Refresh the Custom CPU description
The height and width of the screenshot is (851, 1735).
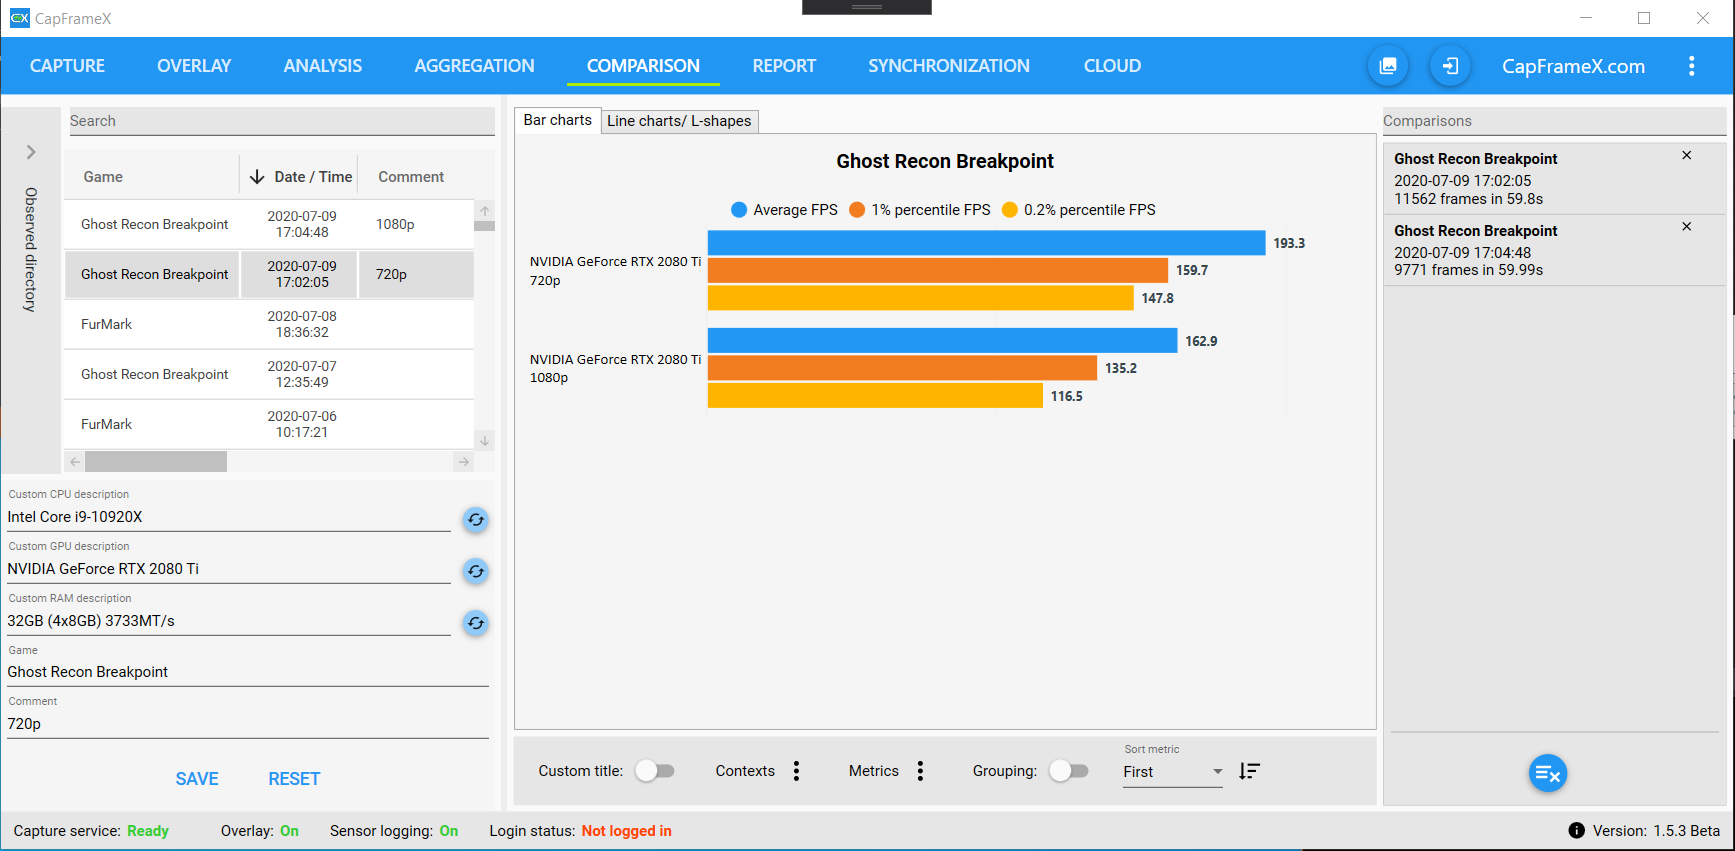(476, 520)
